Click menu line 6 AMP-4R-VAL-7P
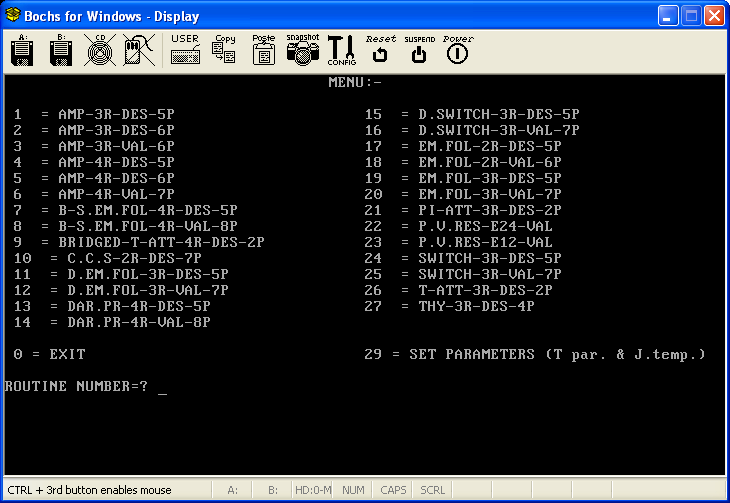 [94, 194]
